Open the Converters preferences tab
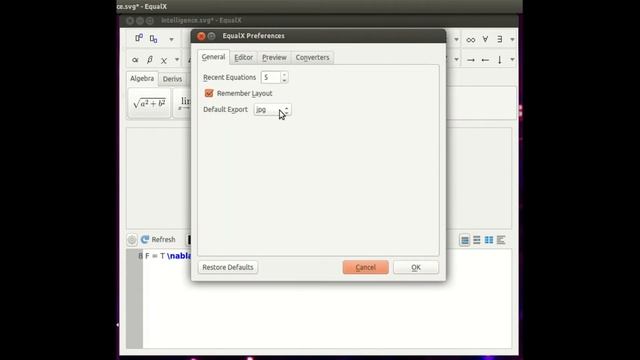The width and height of the screenshot is (640, 360). coord(312,58)
